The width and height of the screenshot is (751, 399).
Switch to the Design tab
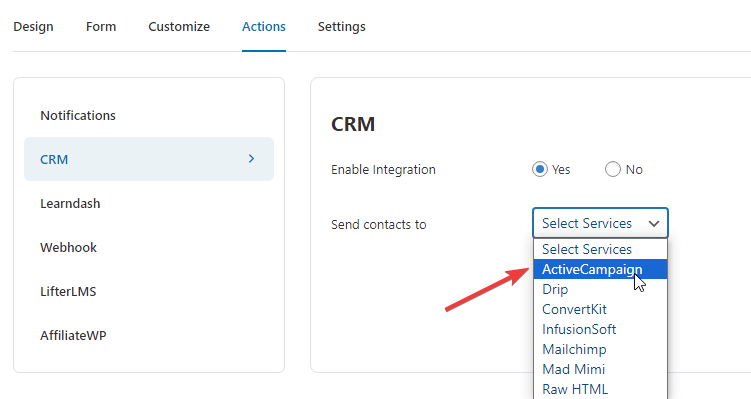34,26
